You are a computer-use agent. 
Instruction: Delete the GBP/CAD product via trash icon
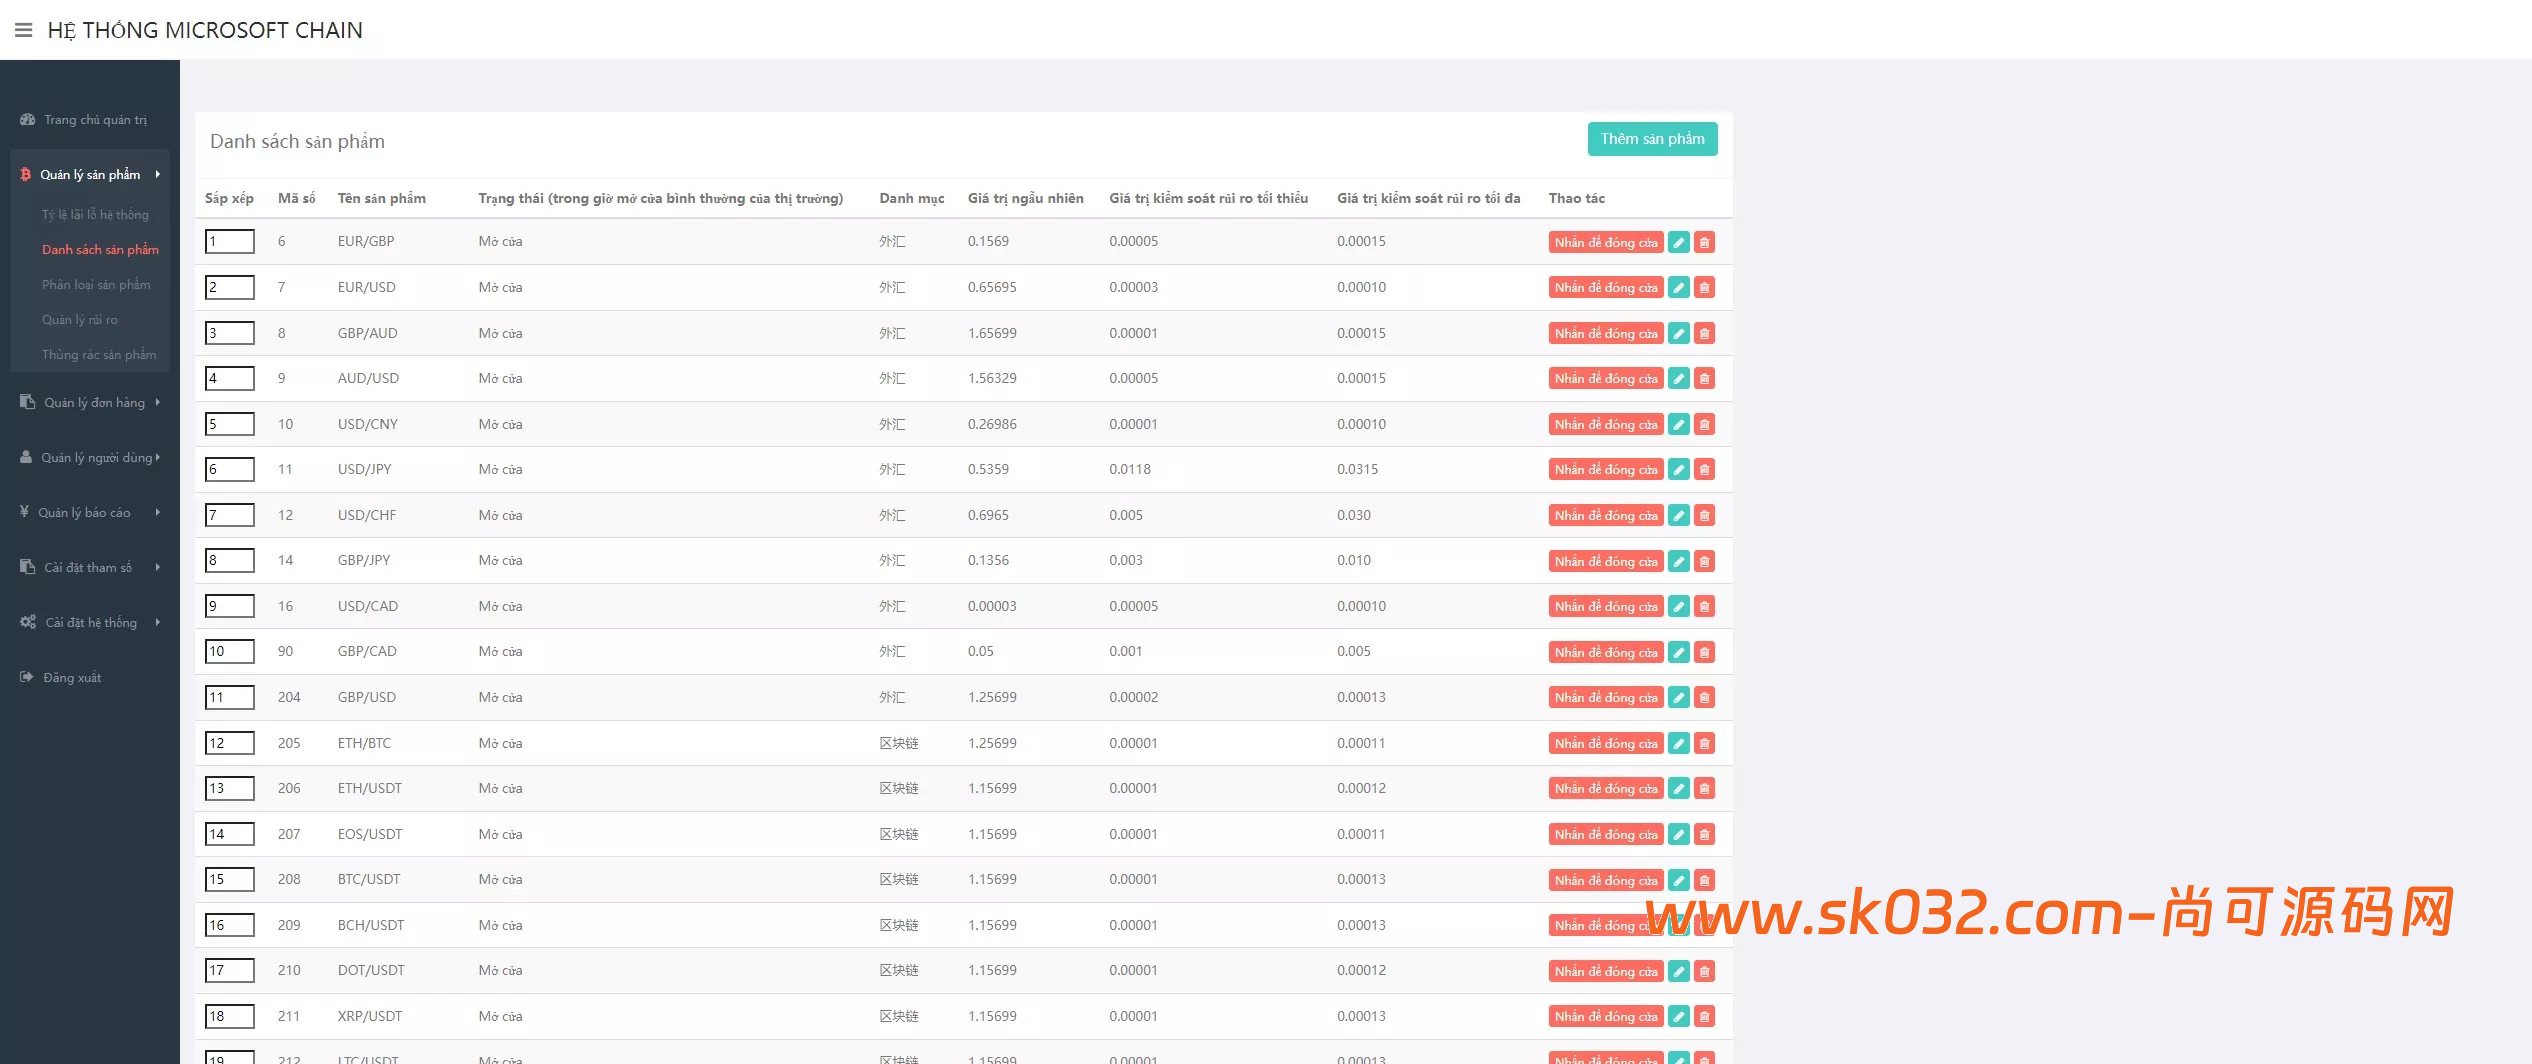pos(1705,653)
